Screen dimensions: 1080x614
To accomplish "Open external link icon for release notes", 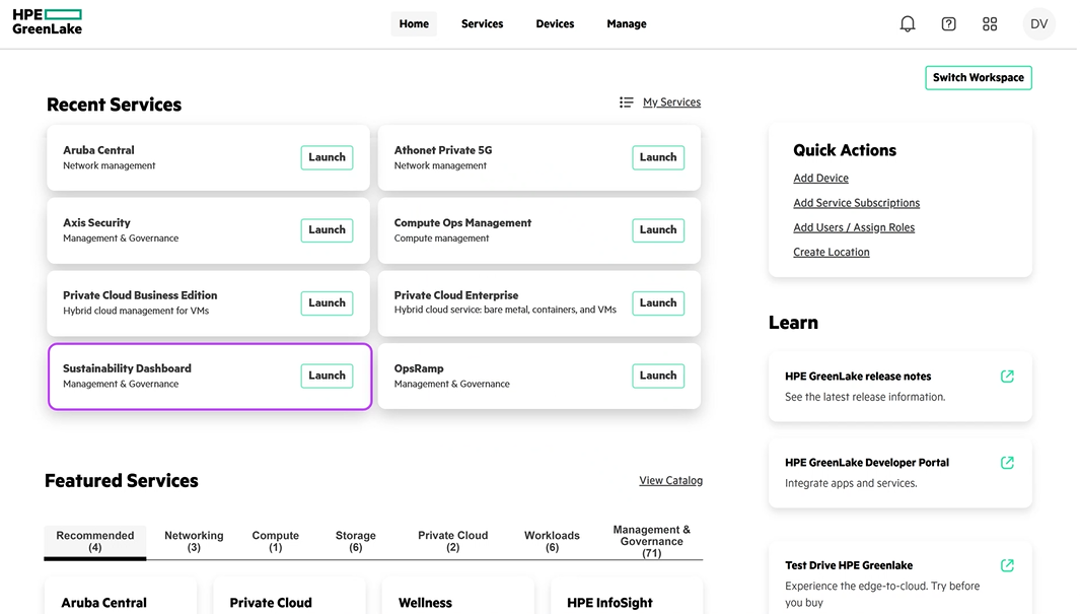I will pyautogui.click(x=1007, y=376).
